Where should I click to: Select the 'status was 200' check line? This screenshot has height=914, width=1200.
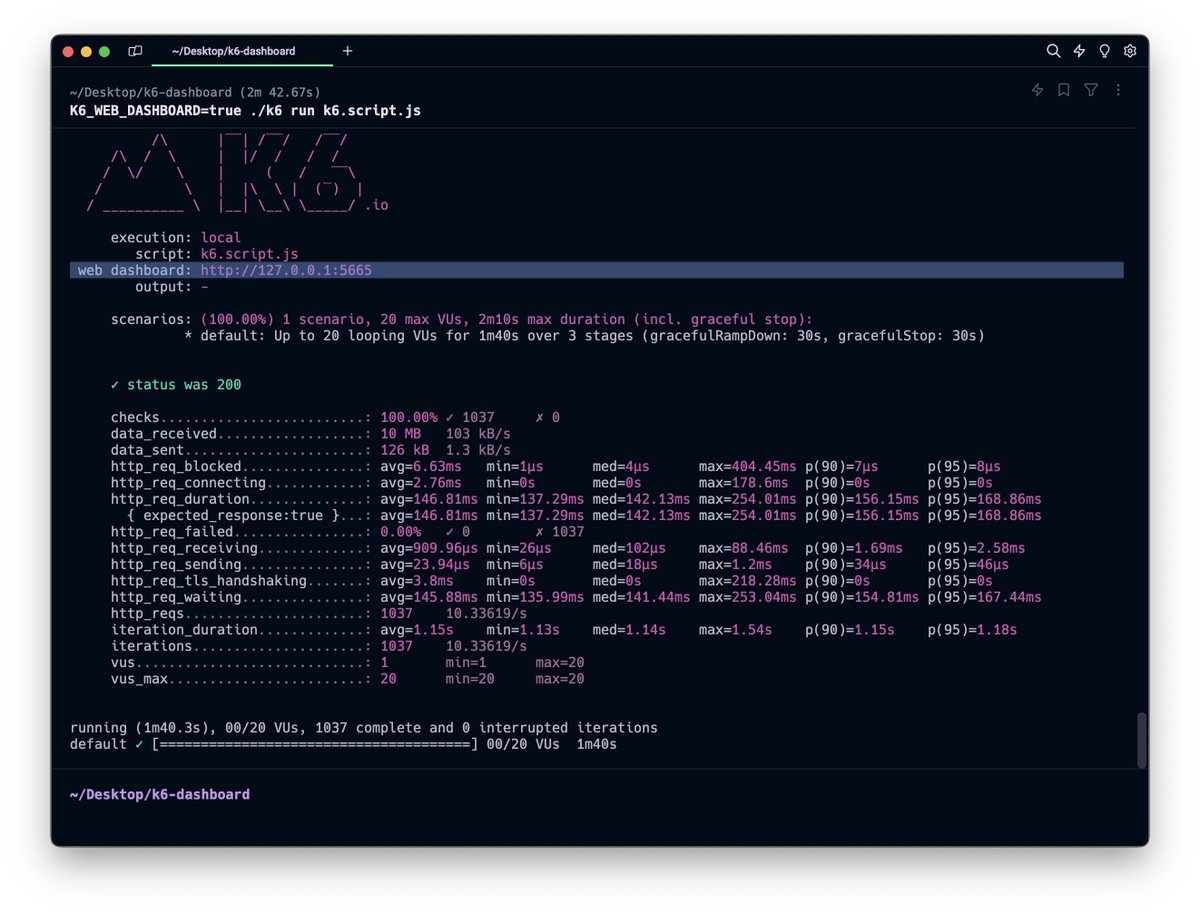[x=176, y=384]
